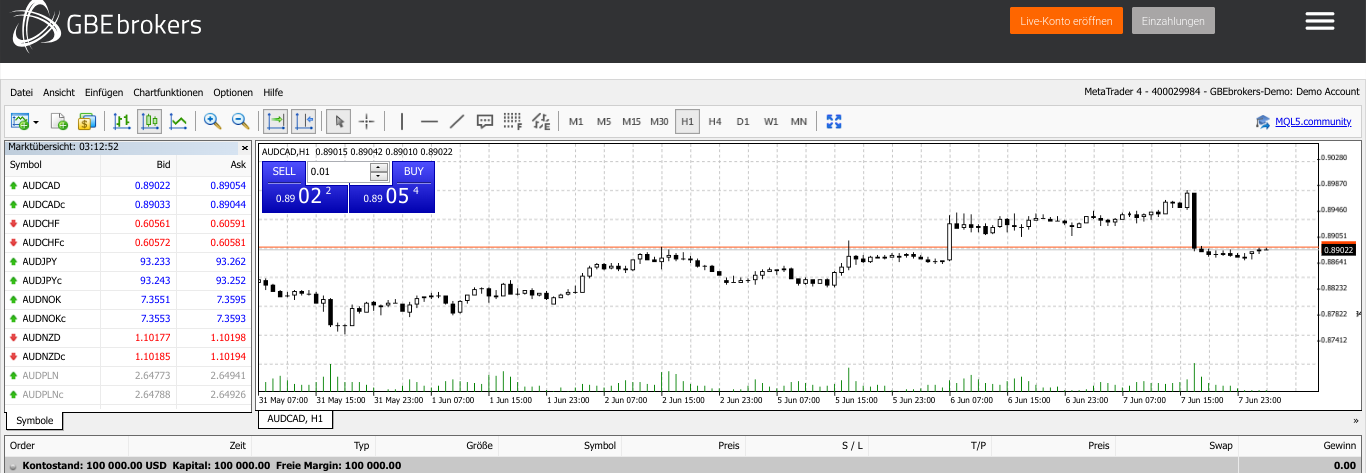Image resolution: width=1366 pixels, height=473 pixels.
Task: Switch chart timeframe to H4
Action: (x=715, y=122)
